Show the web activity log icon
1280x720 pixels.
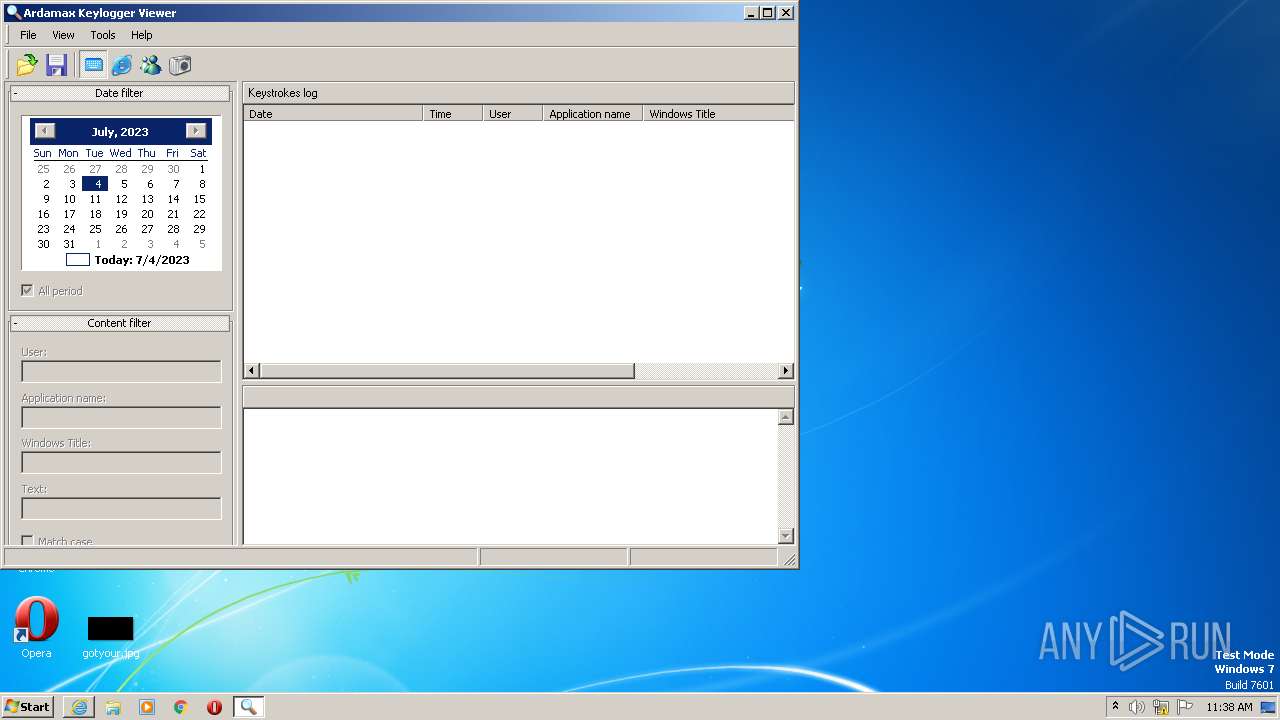coord(122,65)
